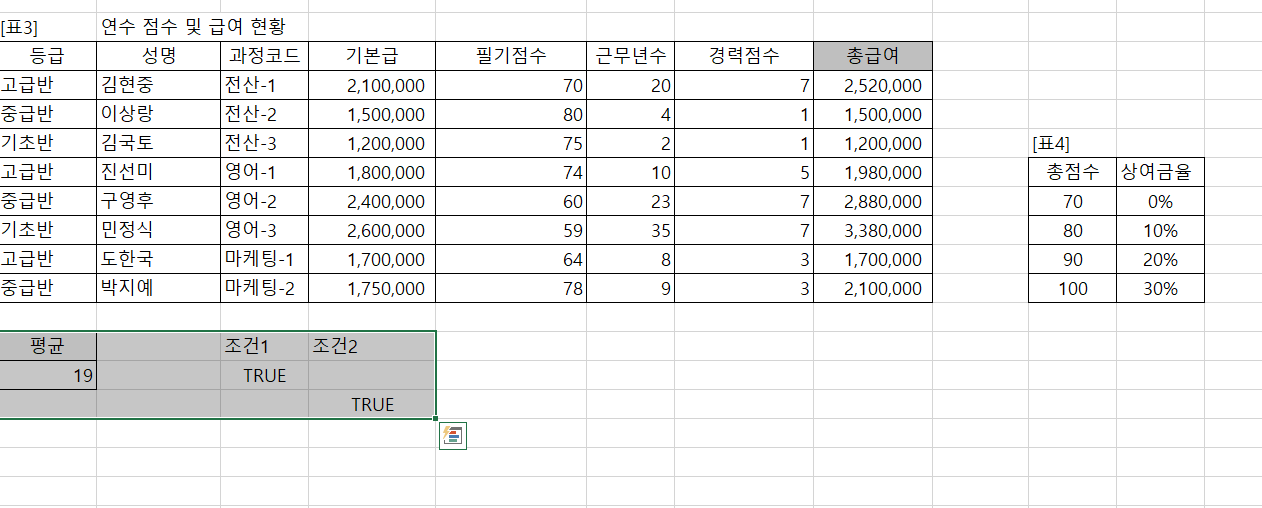This screenshot has height=508, width=1262.
Task: Select the 총급여 header cell
Action: [872, 56]
